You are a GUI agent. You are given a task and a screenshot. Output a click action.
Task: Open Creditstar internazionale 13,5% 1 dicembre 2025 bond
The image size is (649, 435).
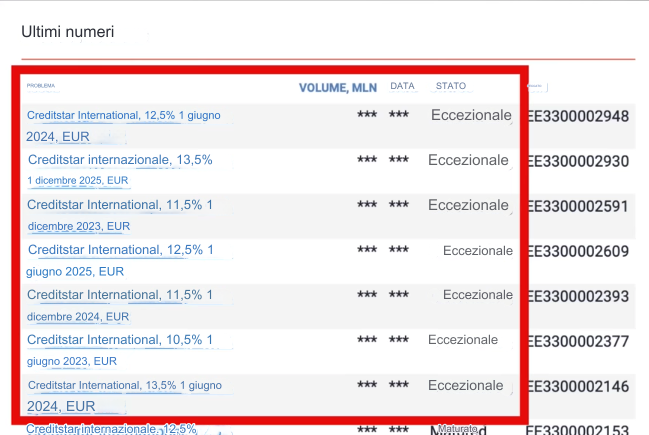tap(120, 170)
